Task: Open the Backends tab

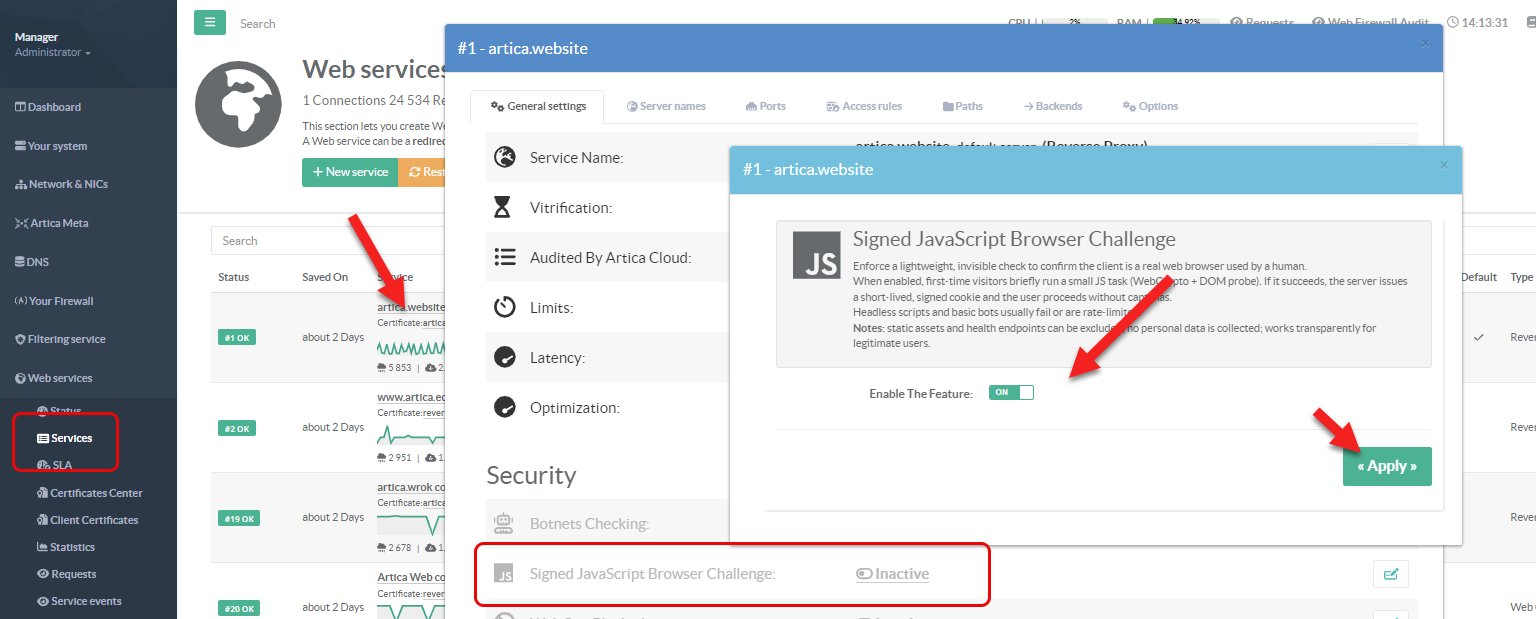Action: point(1052,106)
